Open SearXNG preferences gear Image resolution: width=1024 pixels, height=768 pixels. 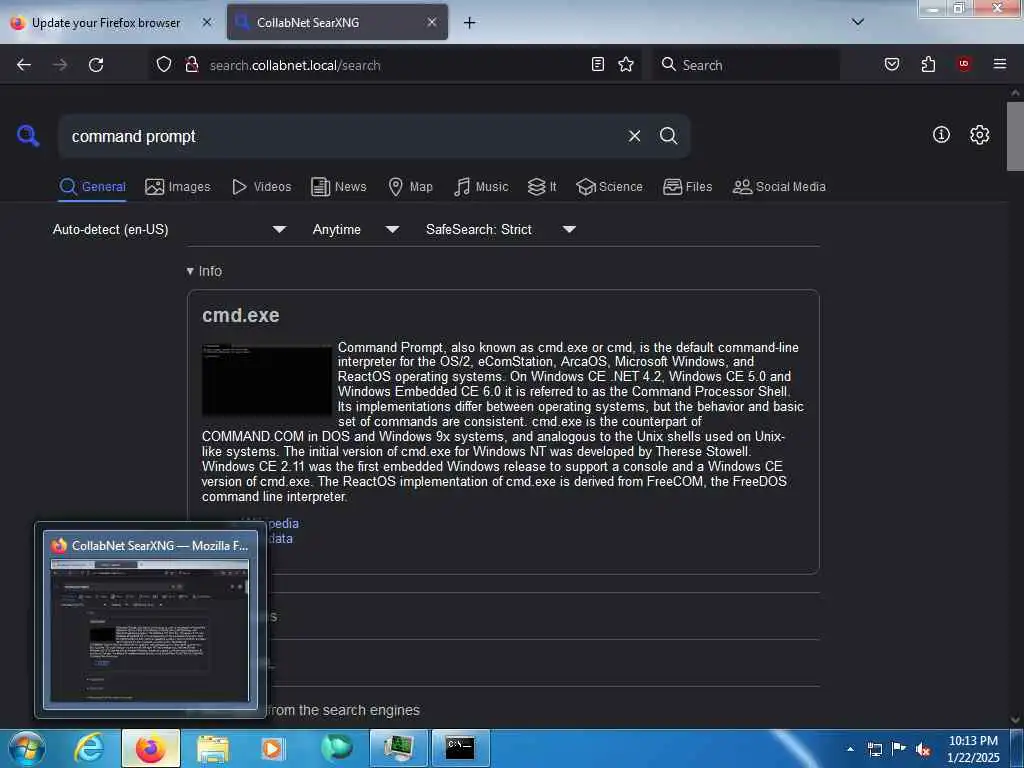pyautogui.click(x=980, y=135)
